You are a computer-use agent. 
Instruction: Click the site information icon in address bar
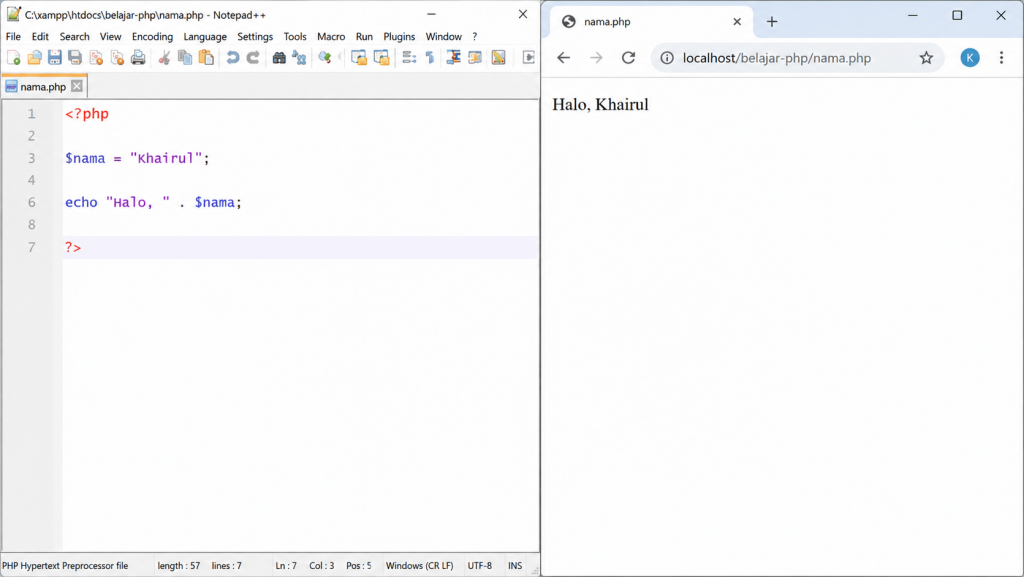click(667, 58)
